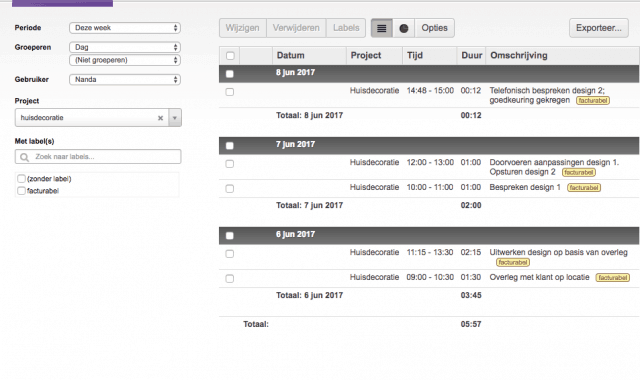Click the grand total 05:57 value

[x=471, y=324]
